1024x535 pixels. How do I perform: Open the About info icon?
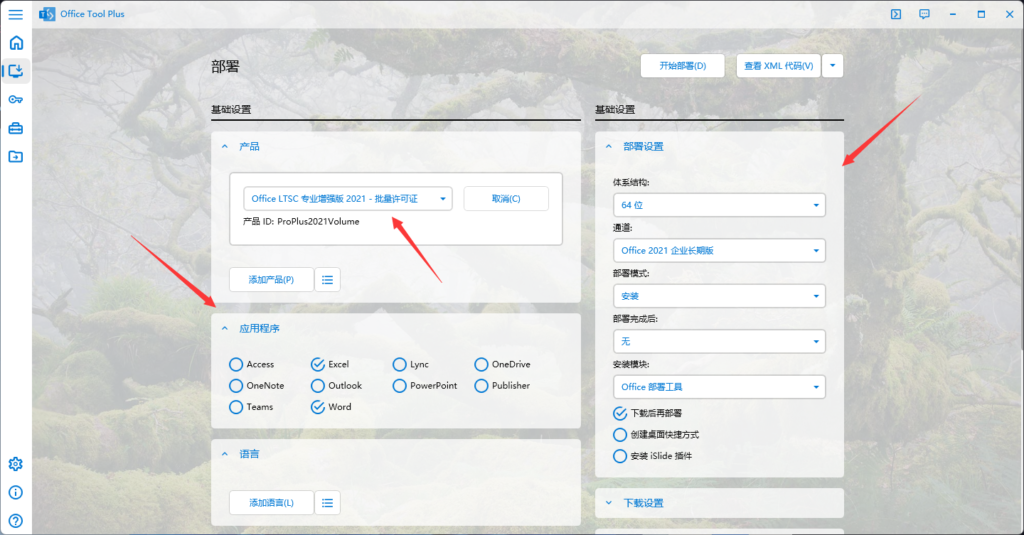click(x=16, y=493)
